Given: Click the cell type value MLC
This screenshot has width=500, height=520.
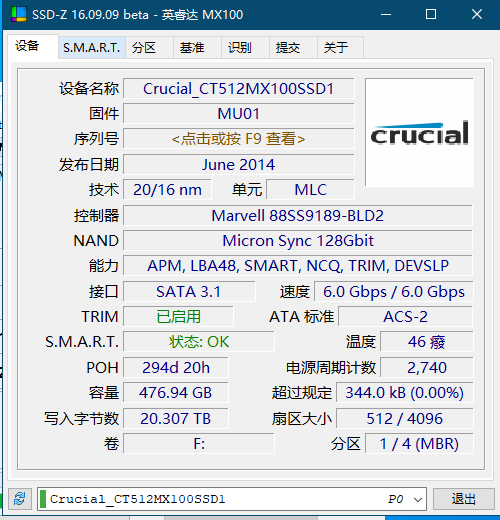Looking at the screenshot, I should pos(310,190).
